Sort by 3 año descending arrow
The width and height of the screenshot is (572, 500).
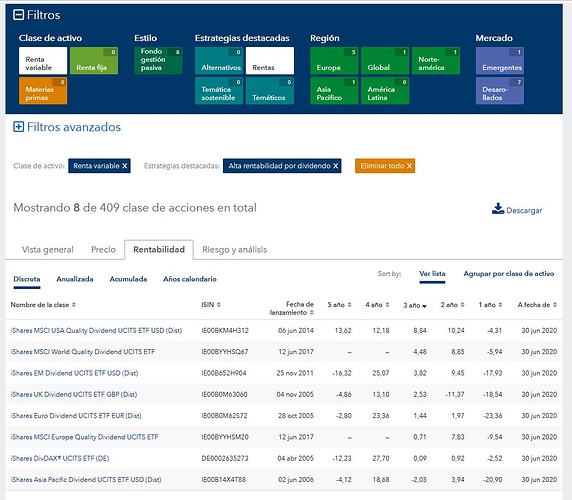424,306
